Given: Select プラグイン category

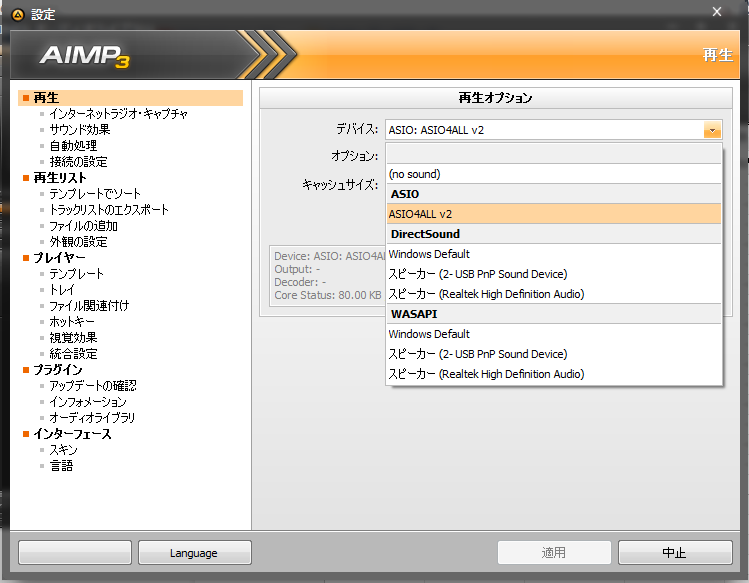Looking at the screenshot, I should click(x=57, y=370).
